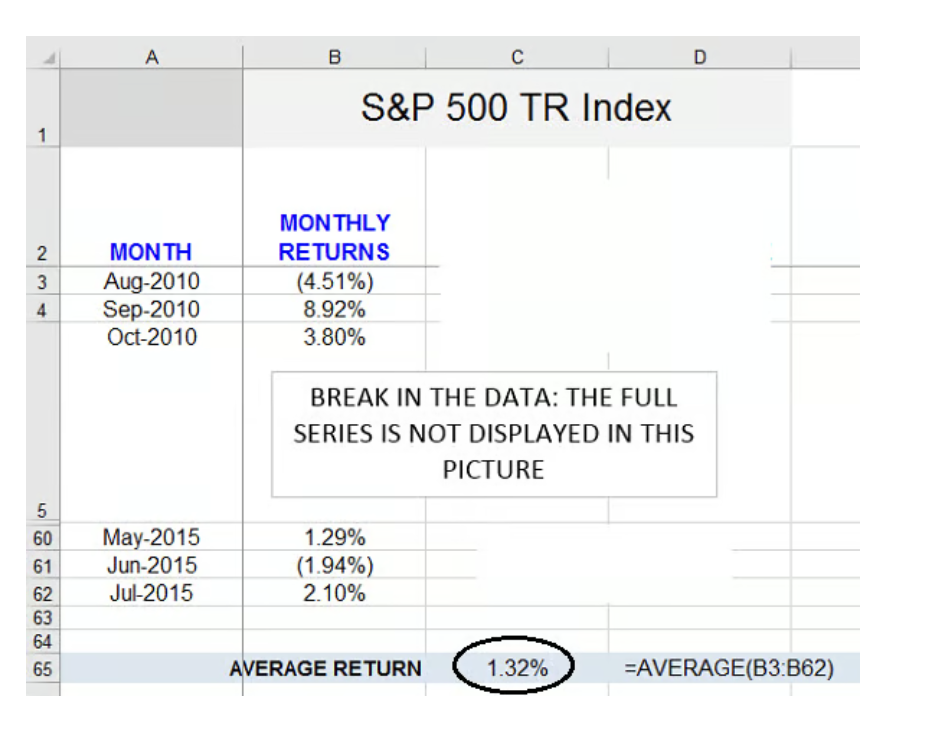
Task: Click the 8.92% return cell
Action: point(334,309)
